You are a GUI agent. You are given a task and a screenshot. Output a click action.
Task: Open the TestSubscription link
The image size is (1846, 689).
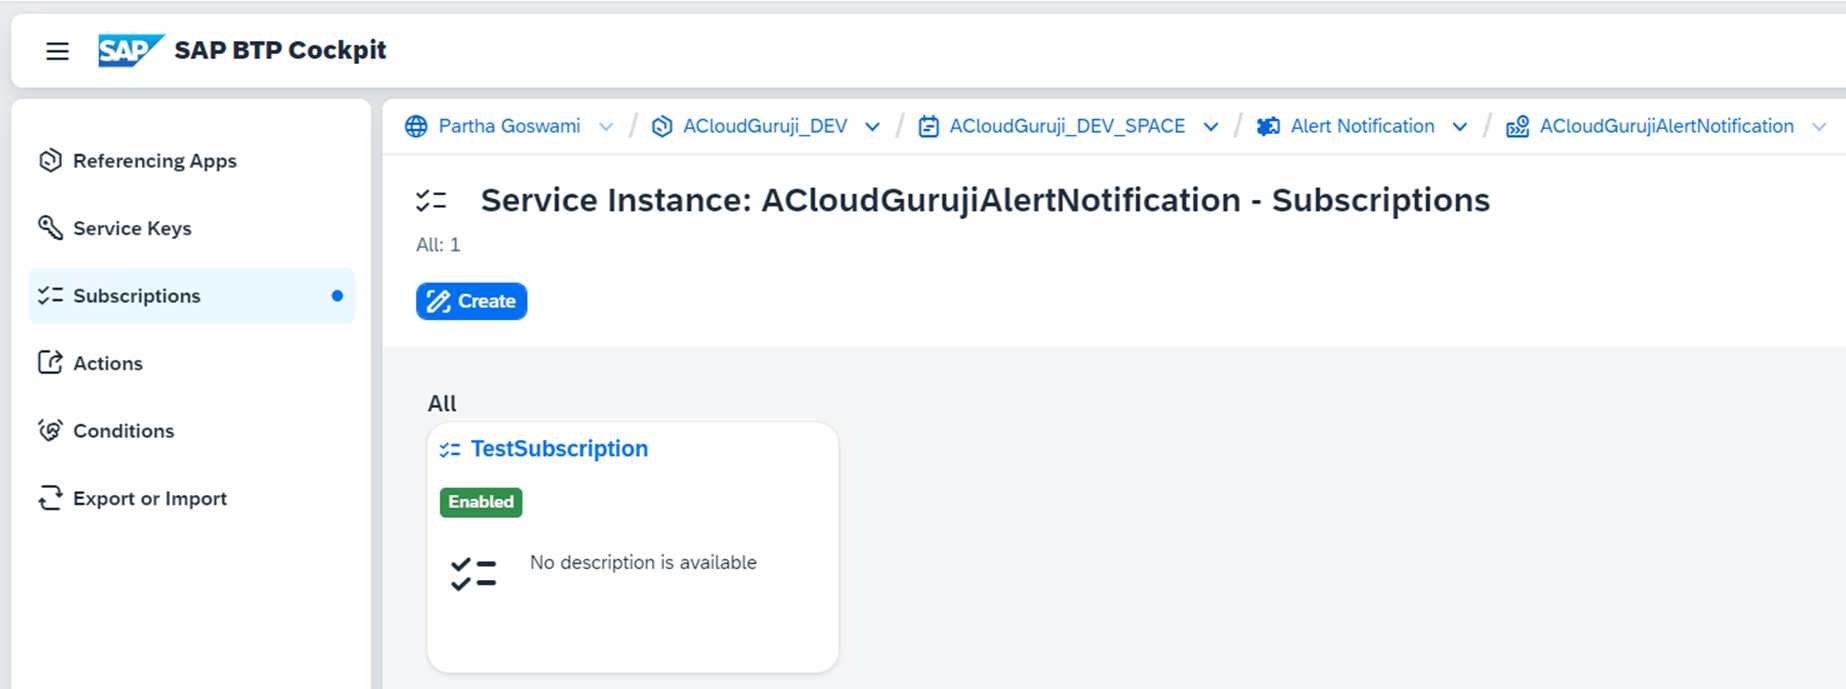point(559,449)
